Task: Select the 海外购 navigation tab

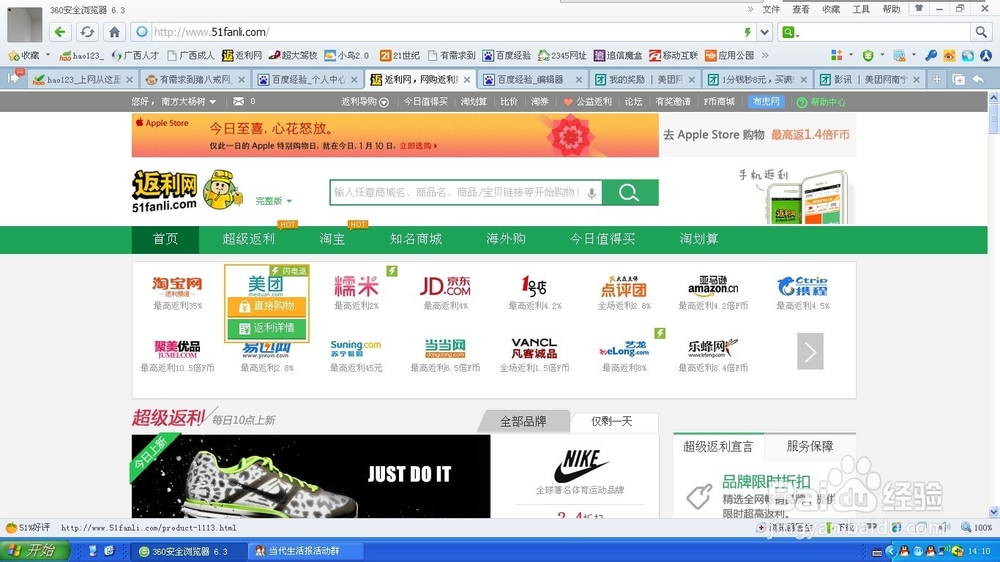Action: 506,239
